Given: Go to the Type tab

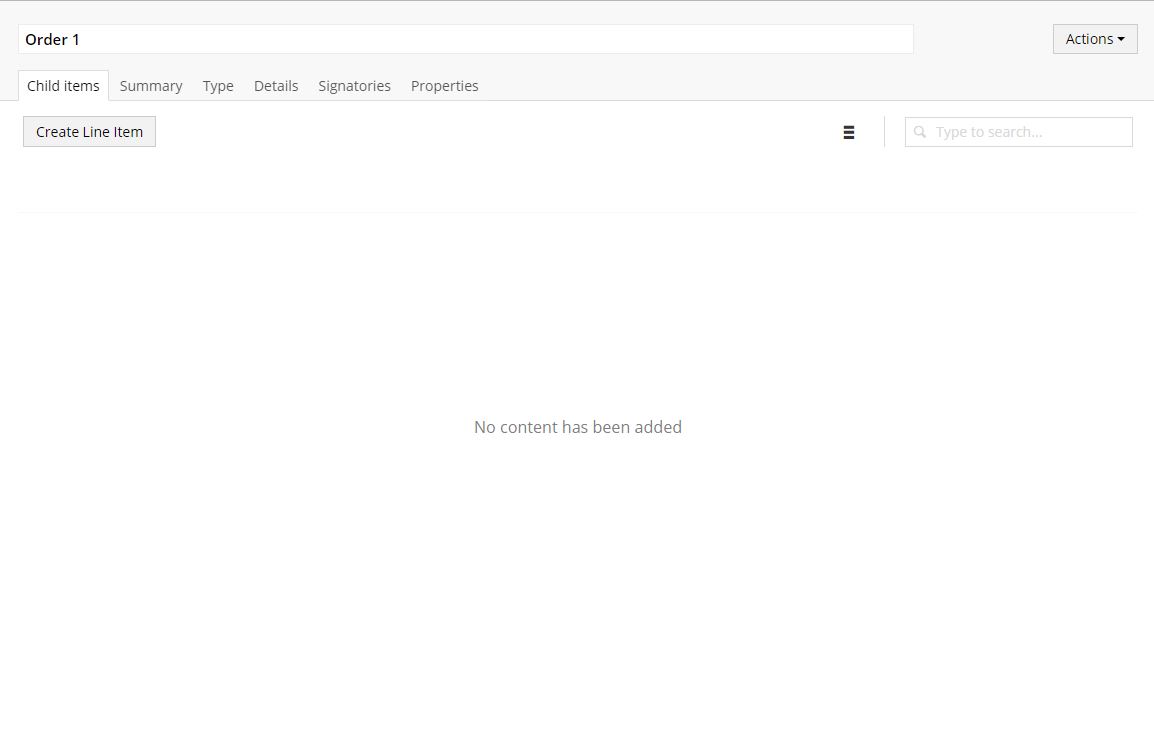Looking at the screenshot, I should 218,86.
